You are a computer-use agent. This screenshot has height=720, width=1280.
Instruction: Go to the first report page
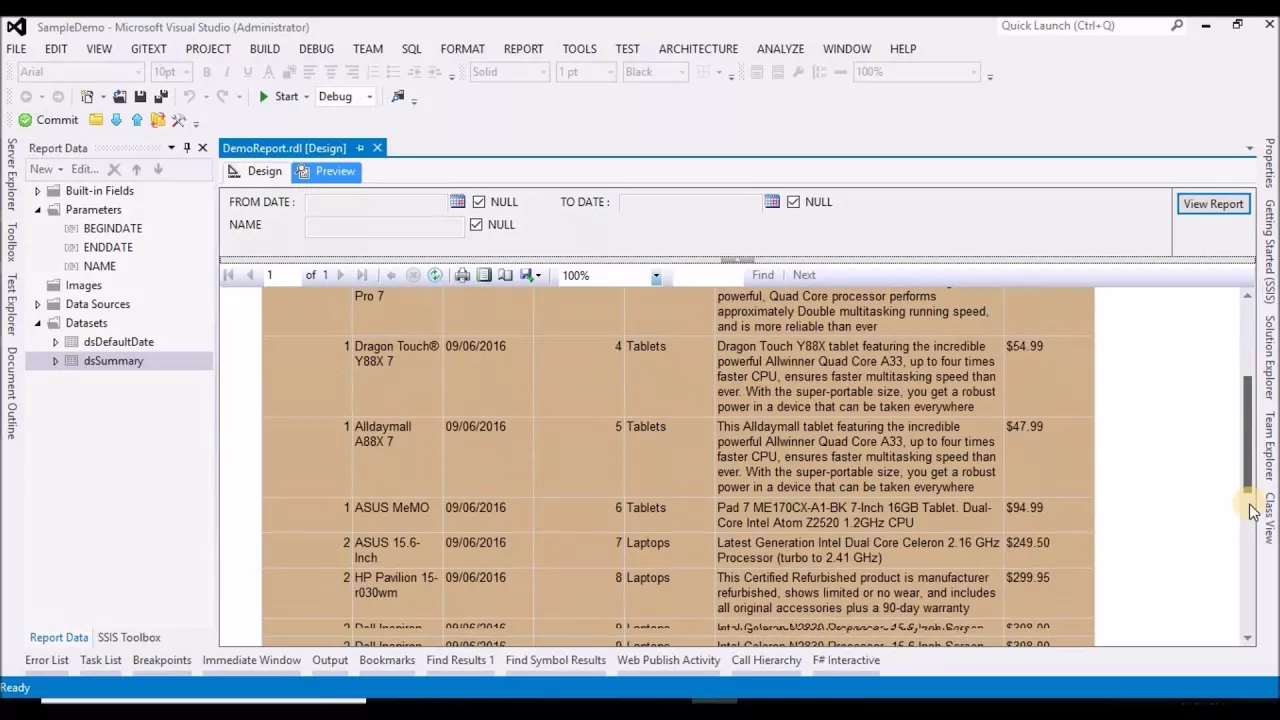coord(228,275)
